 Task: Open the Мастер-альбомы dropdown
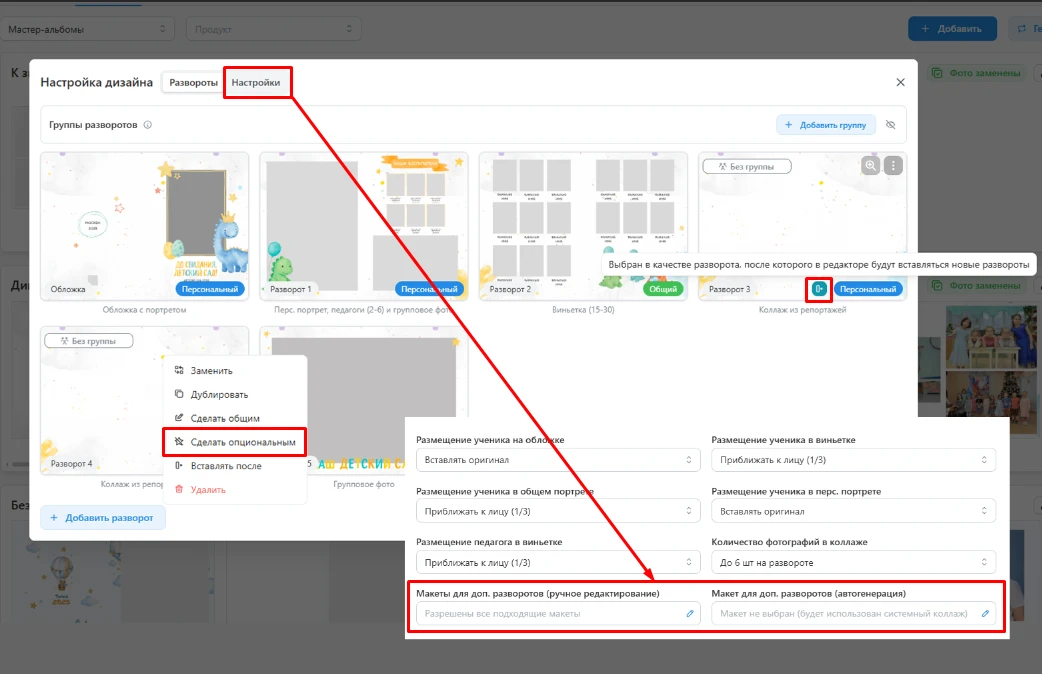coord(87,29)
